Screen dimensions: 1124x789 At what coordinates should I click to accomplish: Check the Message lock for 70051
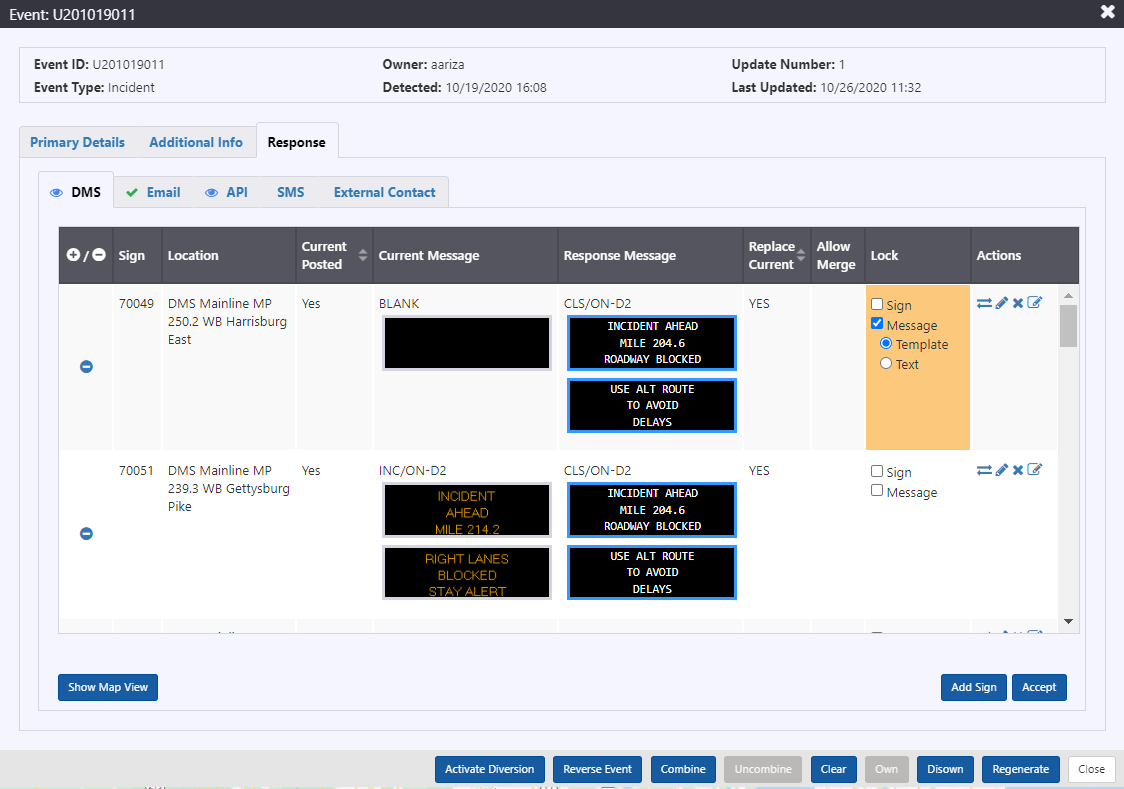[877, 490]
